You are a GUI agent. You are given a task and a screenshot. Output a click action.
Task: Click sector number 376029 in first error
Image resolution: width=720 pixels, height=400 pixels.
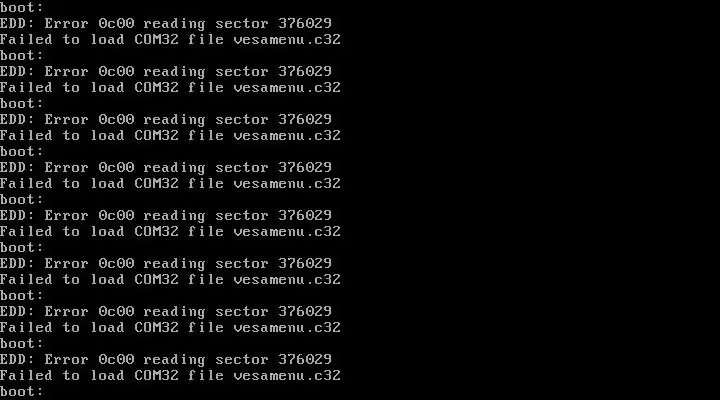pos(305,23)
